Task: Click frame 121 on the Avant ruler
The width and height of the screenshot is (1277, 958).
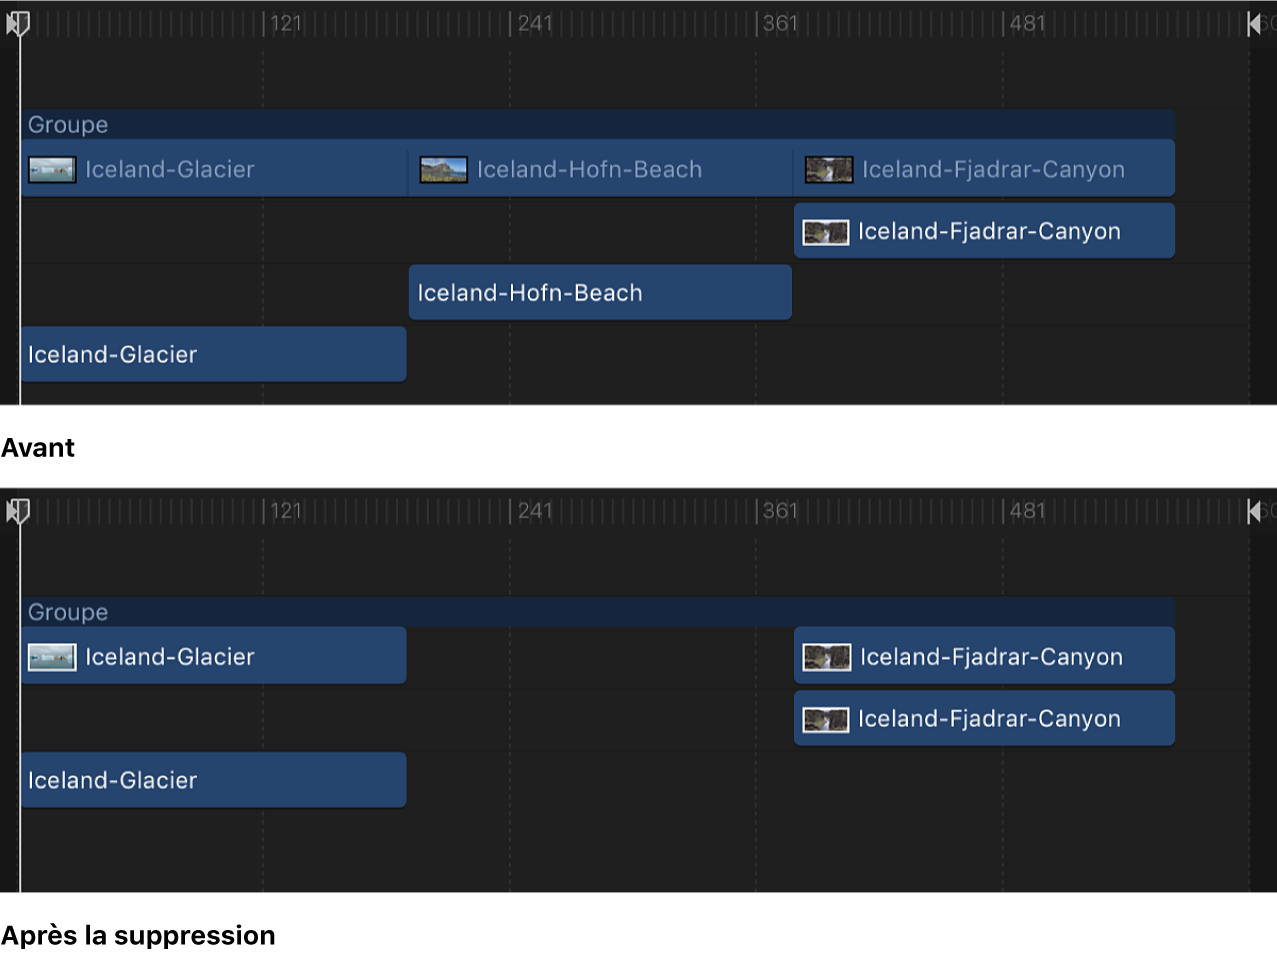Action: click(x=264, y=23)
